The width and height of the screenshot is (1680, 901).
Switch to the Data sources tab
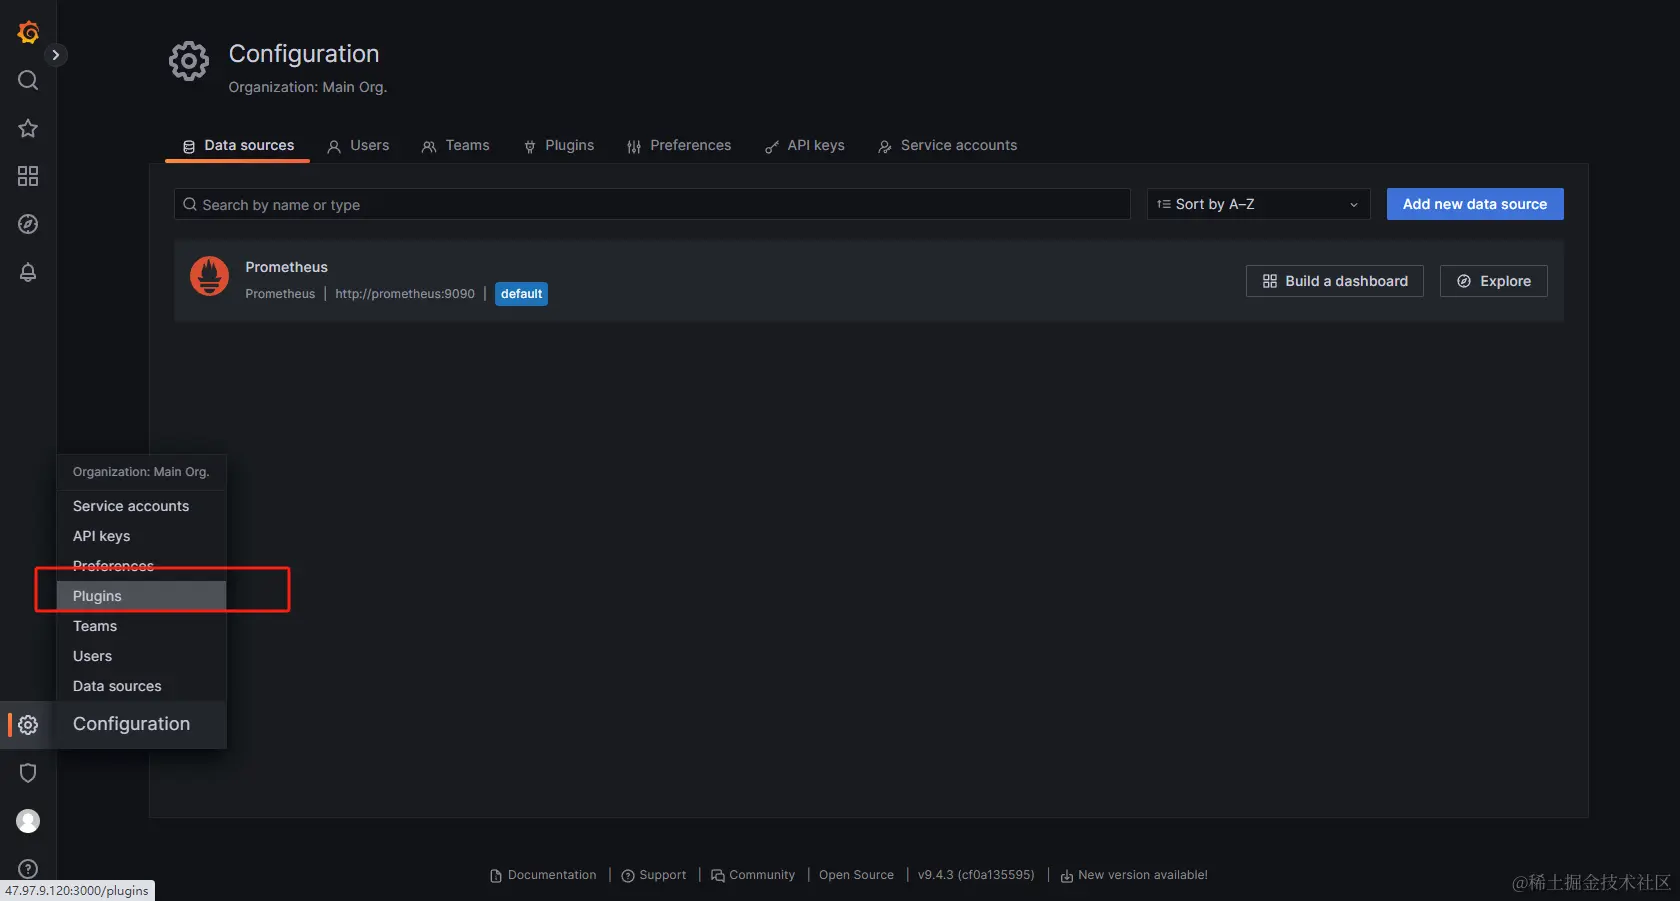(238, 145)
